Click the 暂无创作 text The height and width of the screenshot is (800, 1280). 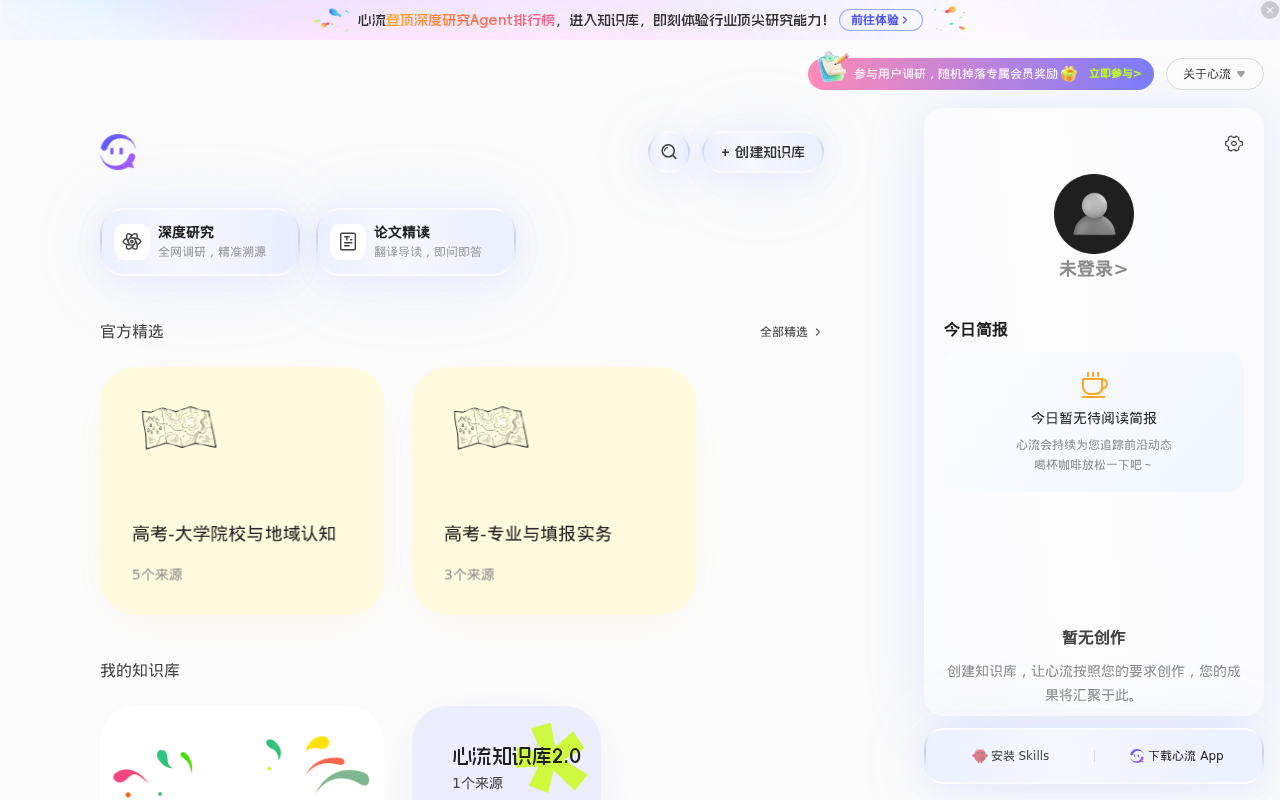1094,638
